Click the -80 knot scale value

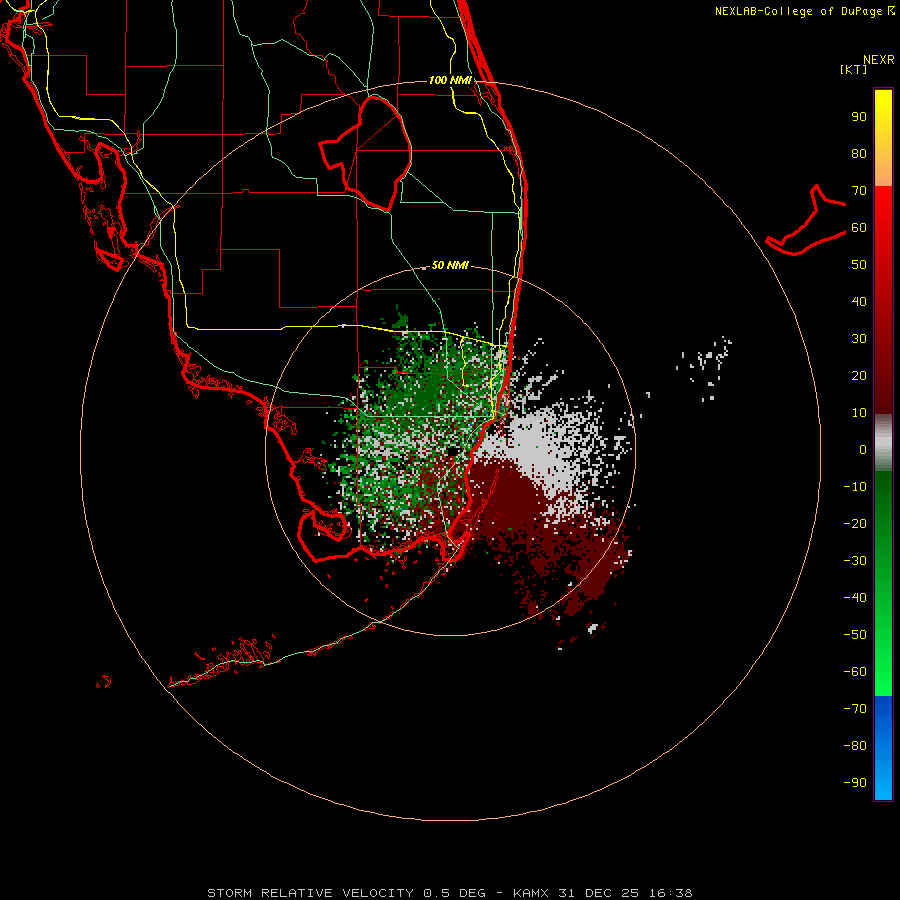click(855, 746)
